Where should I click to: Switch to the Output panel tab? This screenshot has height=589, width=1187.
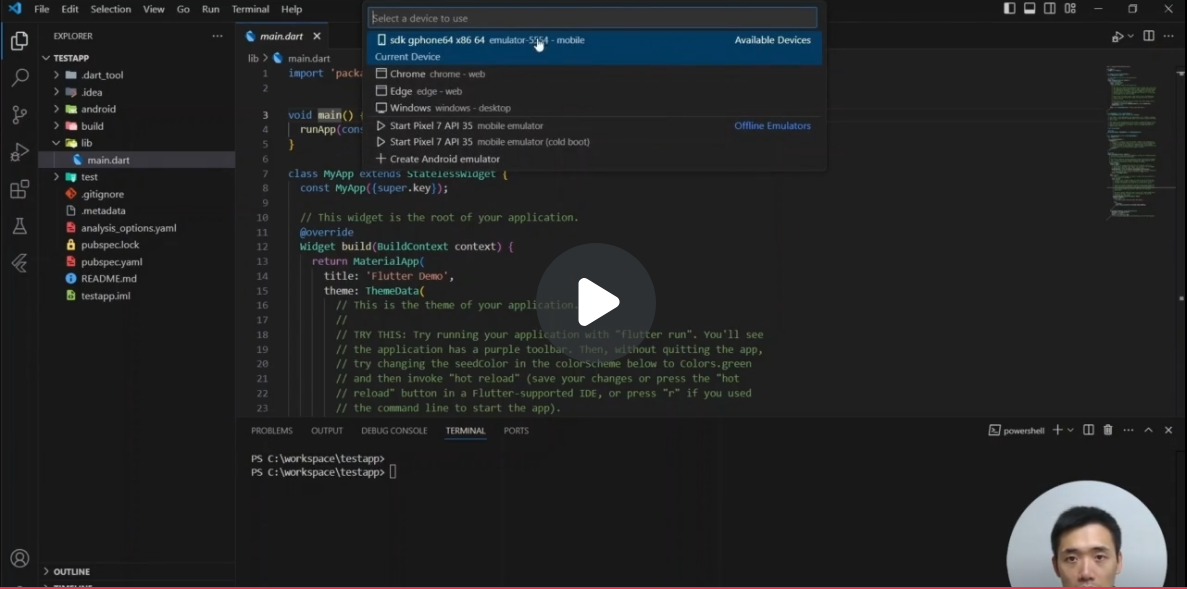coord(327,431)
